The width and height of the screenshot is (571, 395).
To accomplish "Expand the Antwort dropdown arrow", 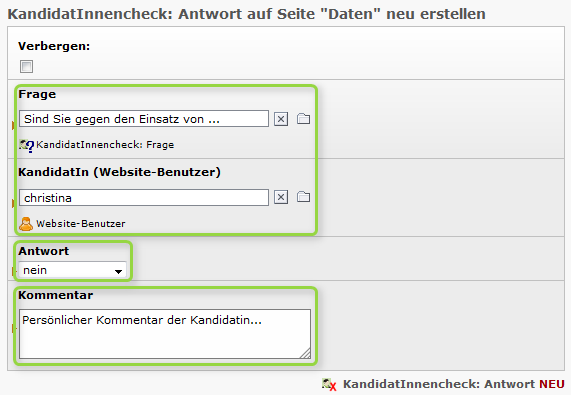I will click(118, 272).
